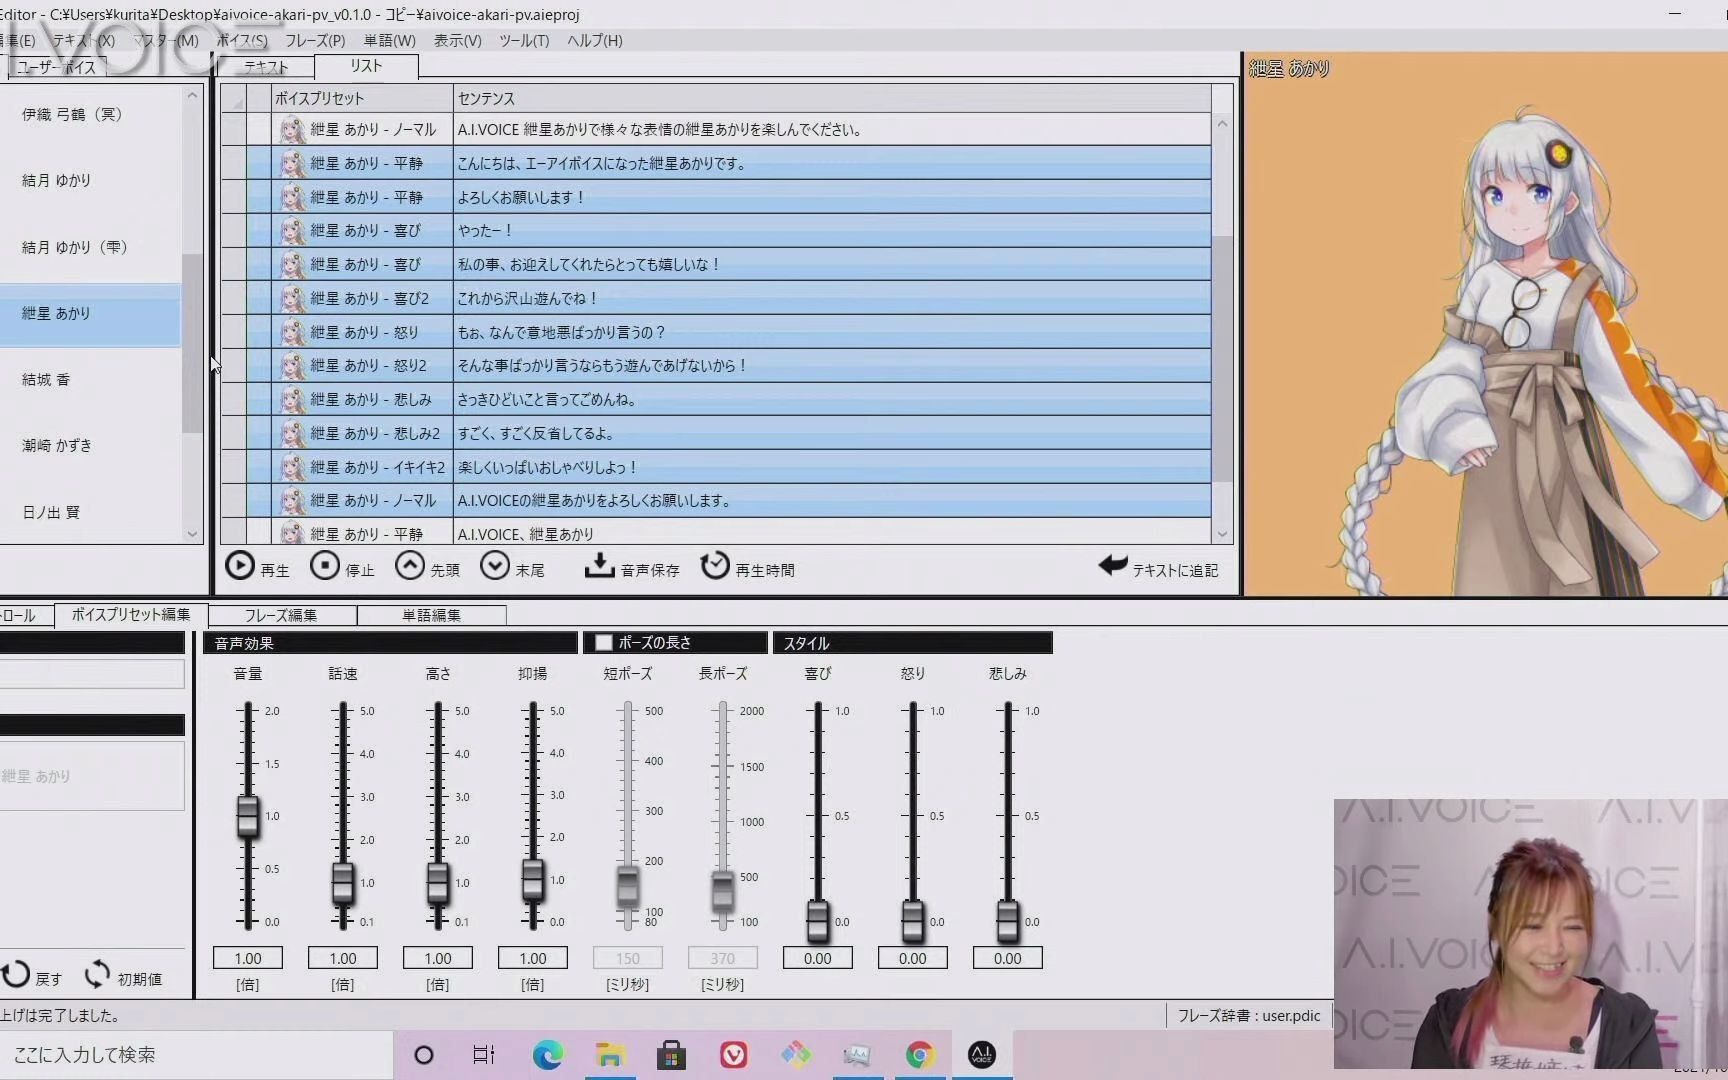Select voice 紲星 あかり in list
This screenshot has height=1080, width=1728.
[x=90, y=313]
